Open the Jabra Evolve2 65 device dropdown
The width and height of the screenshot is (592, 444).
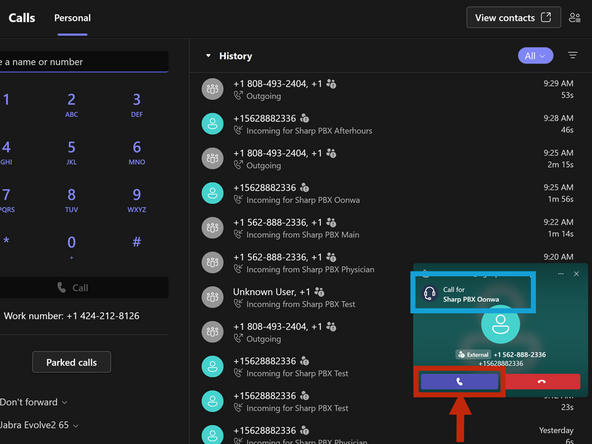coord(39,425)
